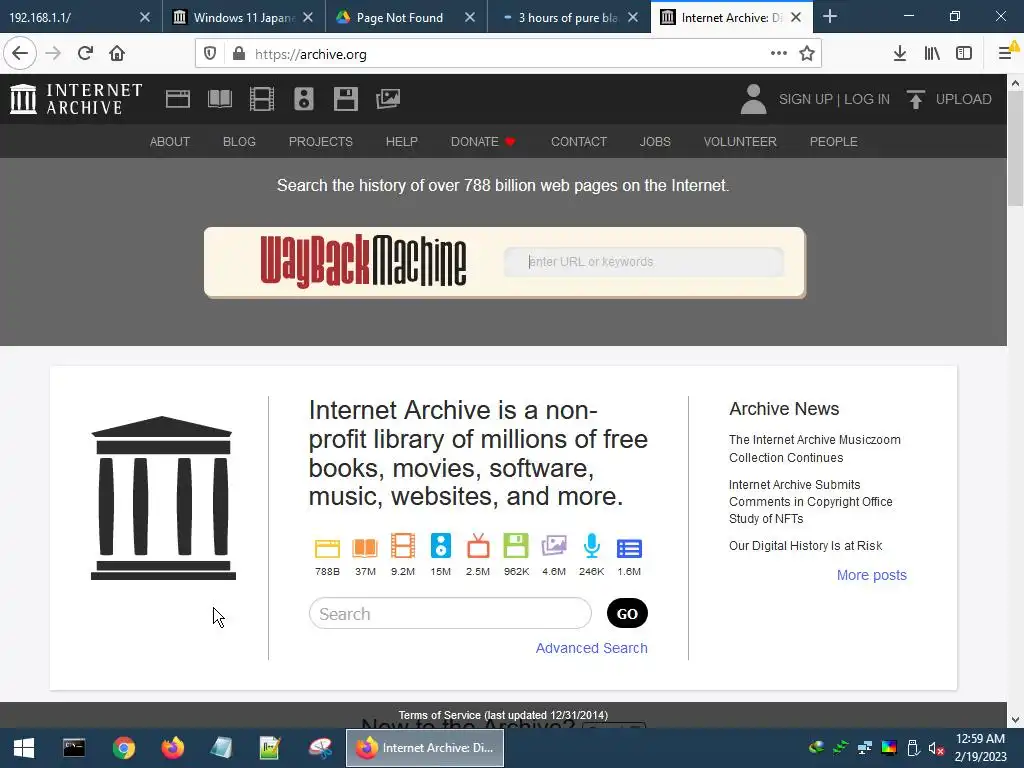
Task: Open the 788B web pages icon
Action: [x=327, y=547]
